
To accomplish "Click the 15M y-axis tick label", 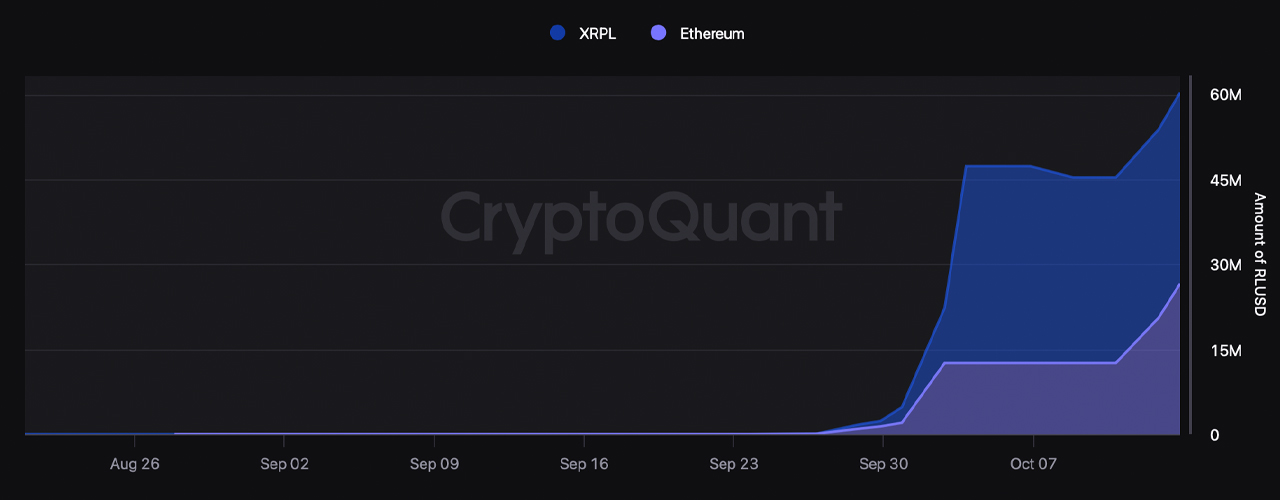I will (1225, 350).
